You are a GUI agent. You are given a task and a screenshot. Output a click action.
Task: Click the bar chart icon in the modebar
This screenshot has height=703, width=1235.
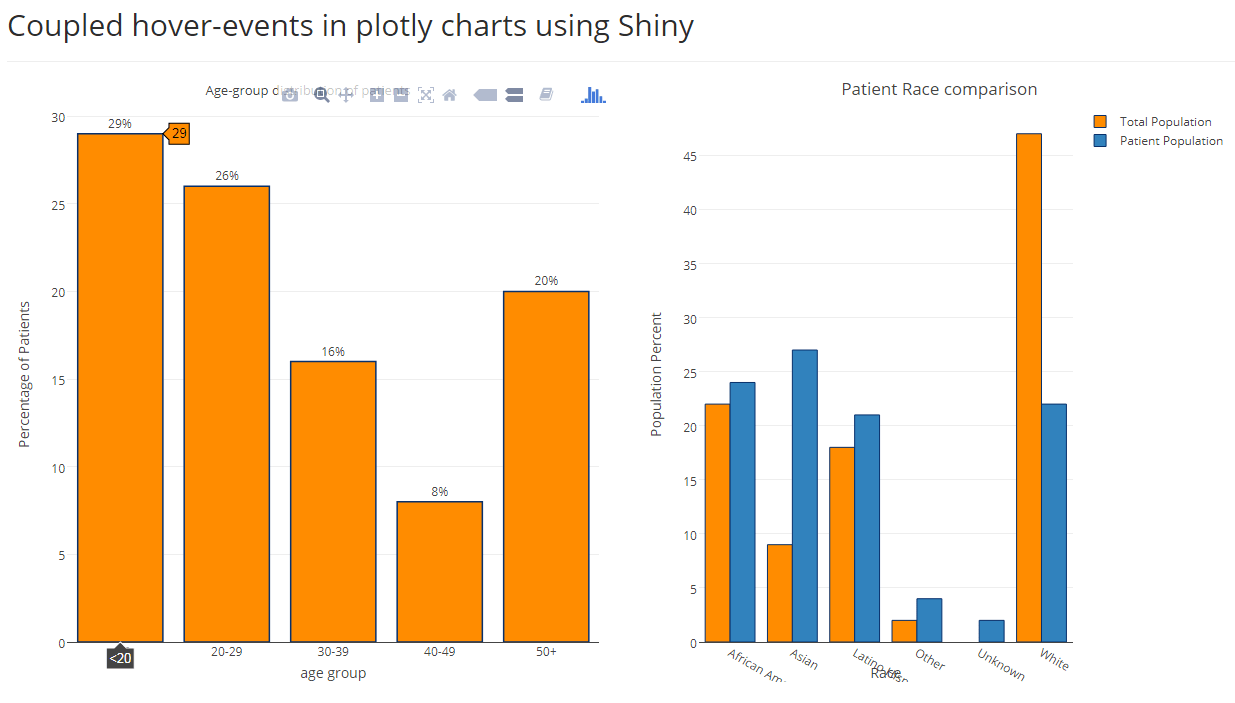coord(593,94)
